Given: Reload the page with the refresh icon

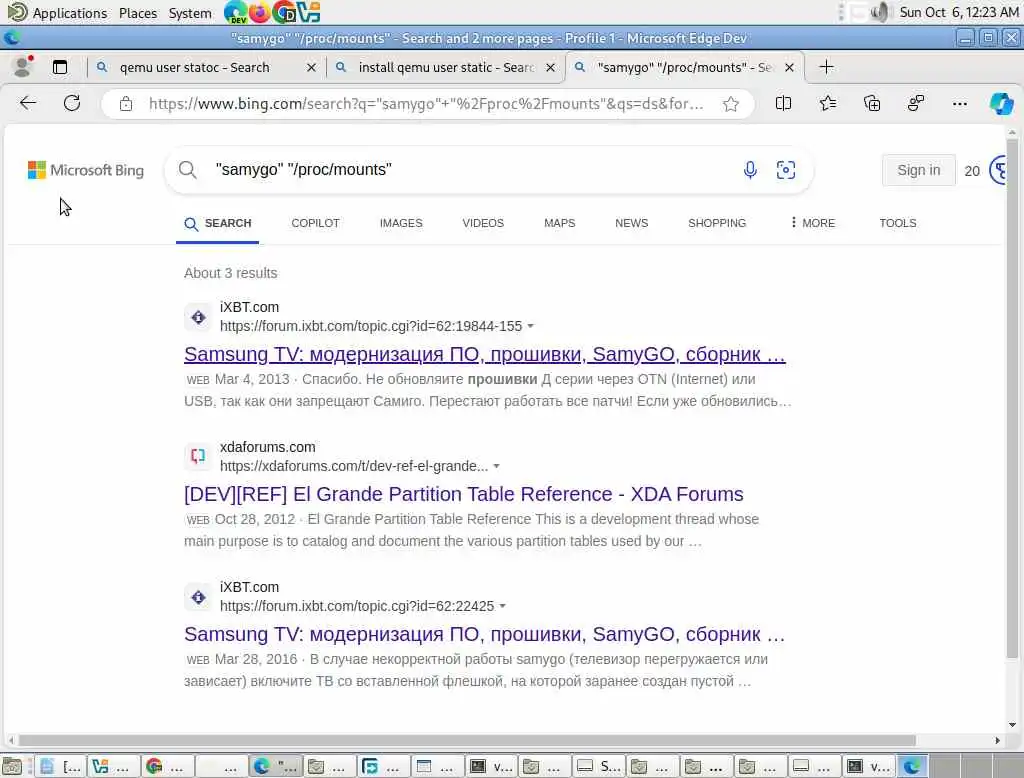Looking at the screenshot, I should (x=72, y=103).
